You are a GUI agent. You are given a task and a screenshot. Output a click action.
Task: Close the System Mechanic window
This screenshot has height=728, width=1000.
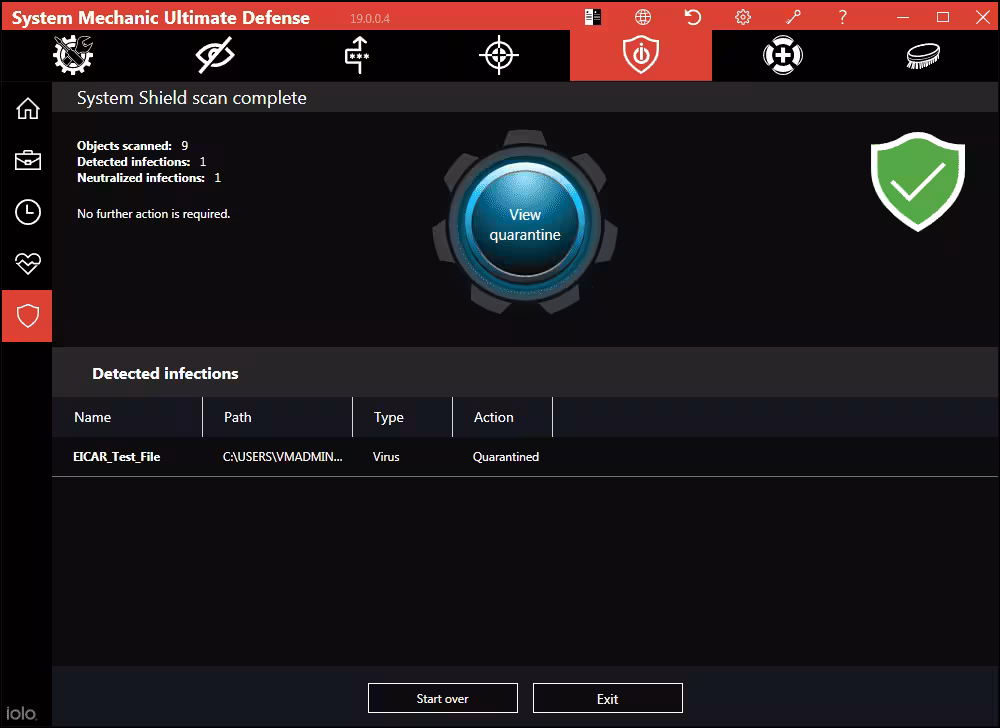(x=983, y=17)
